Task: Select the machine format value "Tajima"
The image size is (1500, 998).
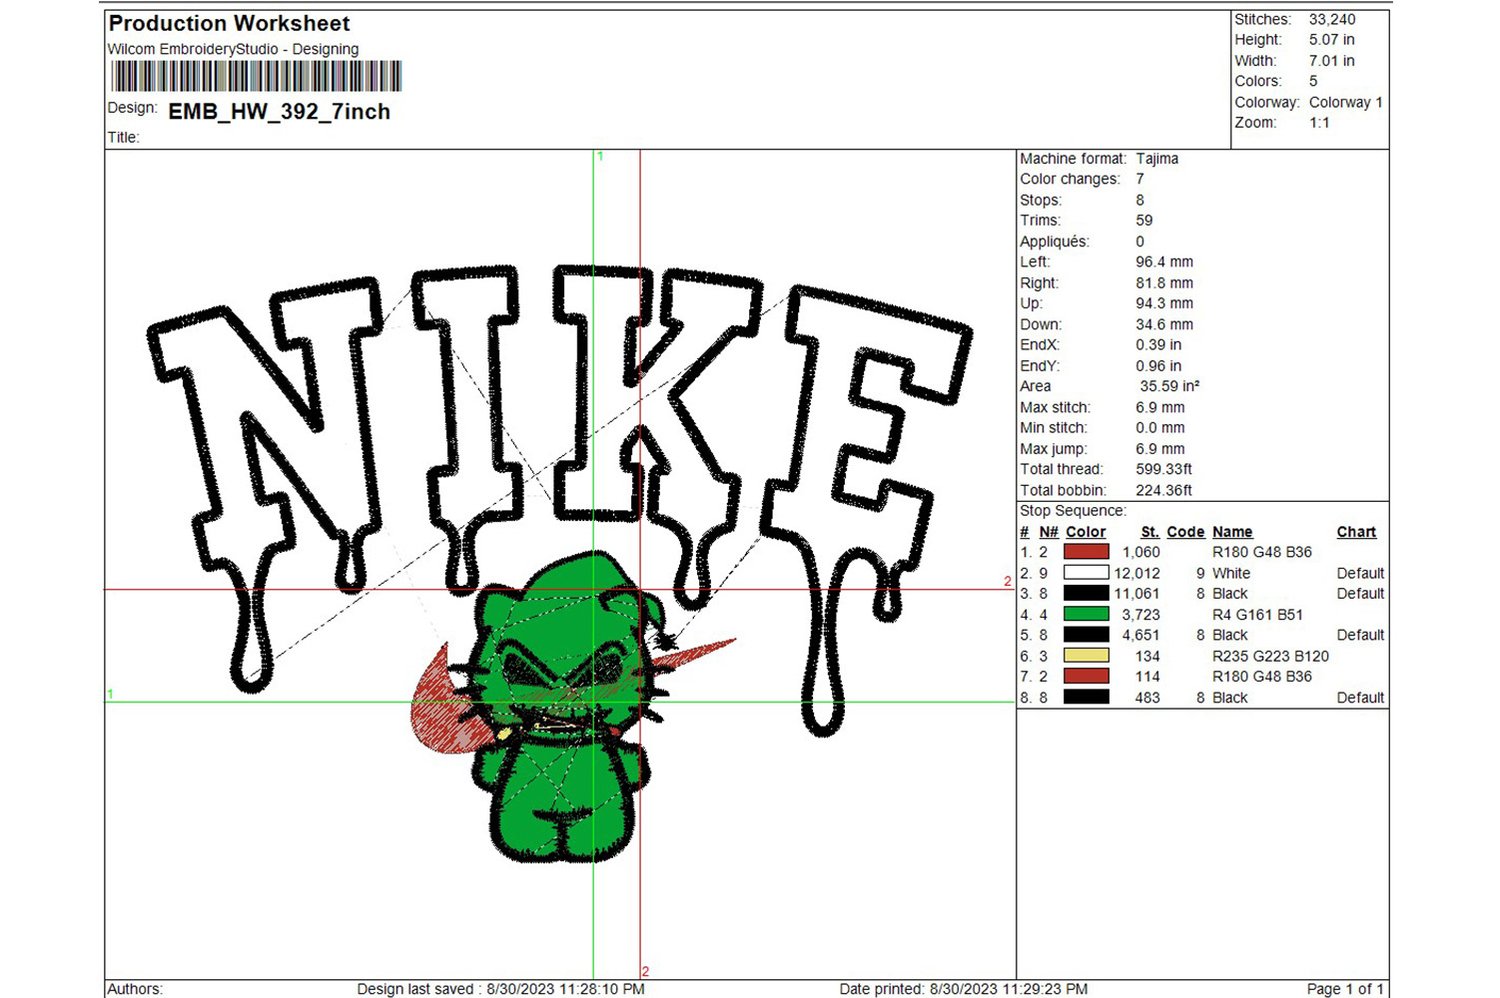Action: pos(1157,159)
